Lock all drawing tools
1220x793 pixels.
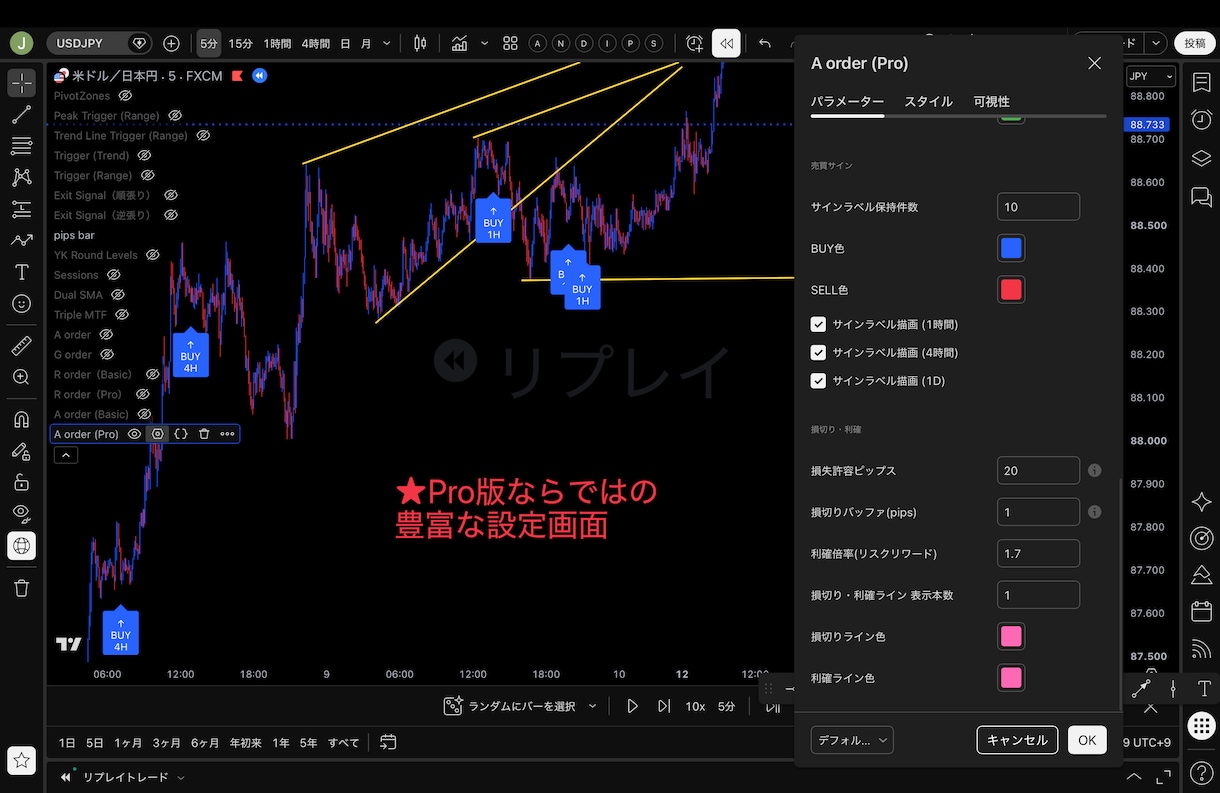[x=21, y=482]
